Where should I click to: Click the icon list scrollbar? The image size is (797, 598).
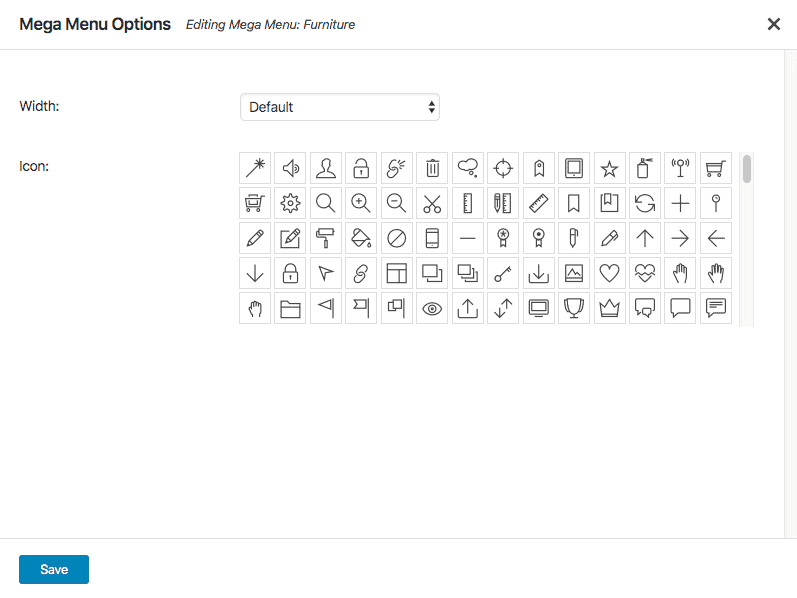[747, 169]
